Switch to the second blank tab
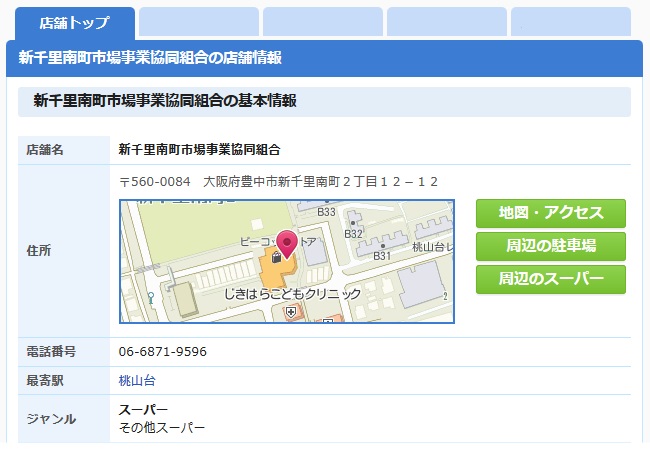650x456 pixels. coord(198,22)
